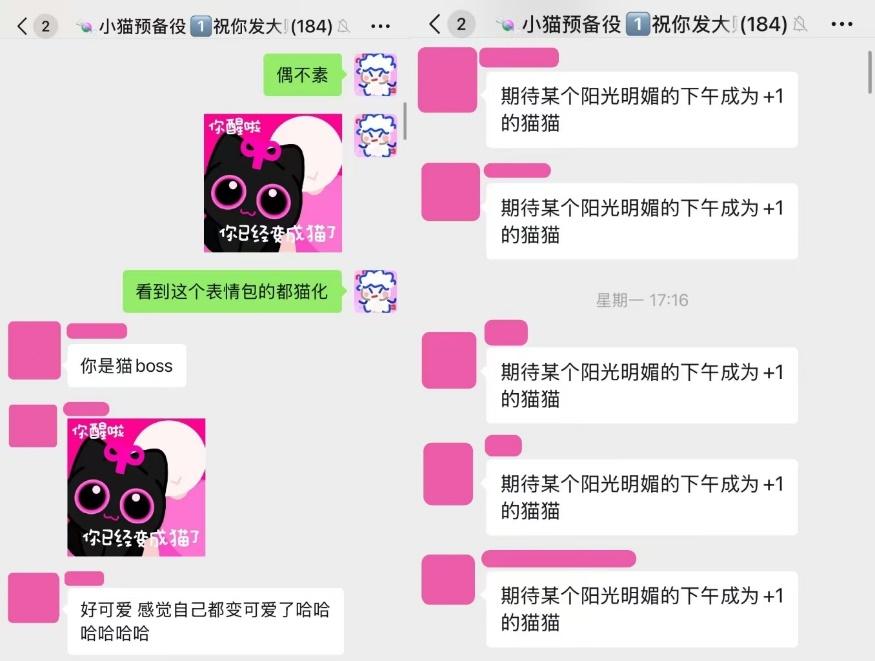Tap the green 看到这个表情包的都猫化 bubble
This screenshot has height=661, width=875.
click(x=232, y=291)
